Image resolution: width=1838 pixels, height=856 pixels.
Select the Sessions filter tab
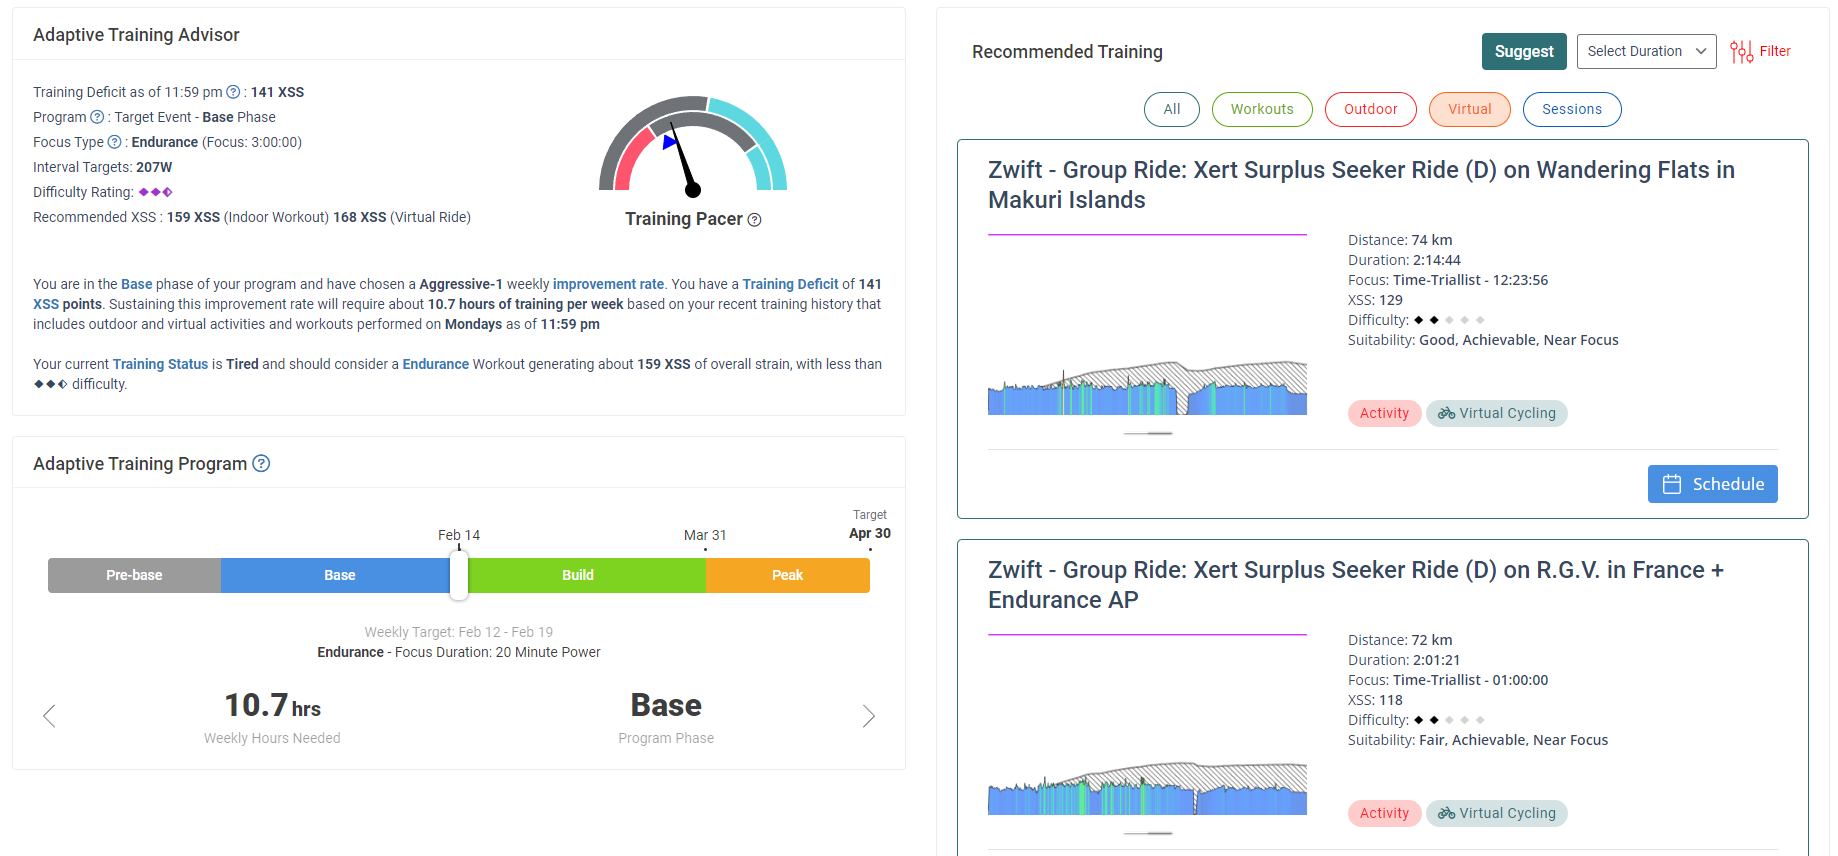click(x=1571, y=110)
